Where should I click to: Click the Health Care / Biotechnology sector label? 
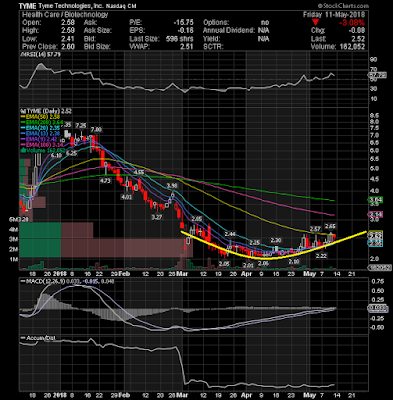tap(65, 15)
